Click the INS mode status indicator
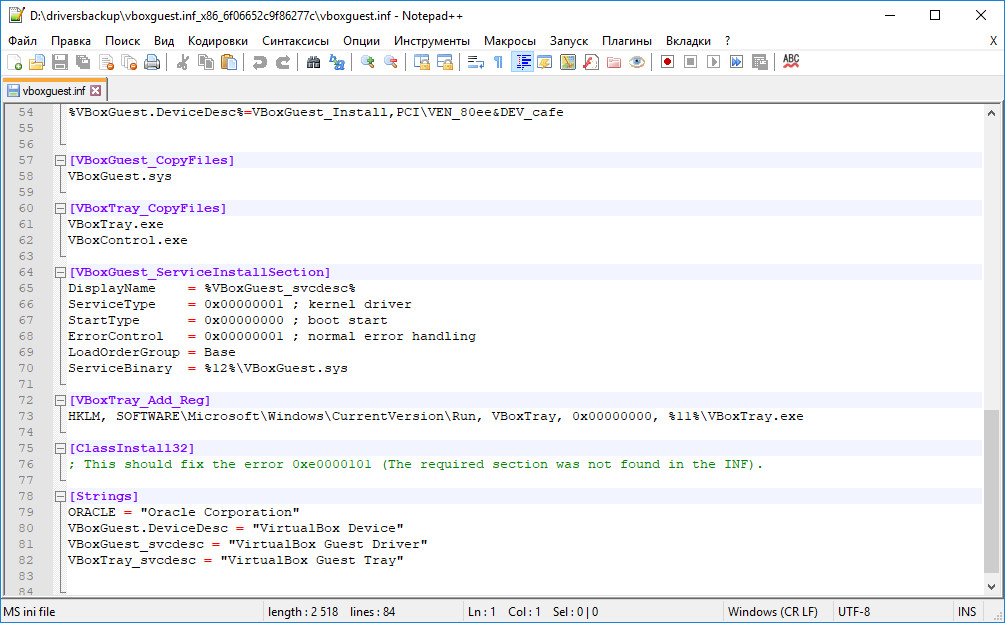The height and width of the screenshot is (623, 1005). pyautogui.click(x=967, y=612)
